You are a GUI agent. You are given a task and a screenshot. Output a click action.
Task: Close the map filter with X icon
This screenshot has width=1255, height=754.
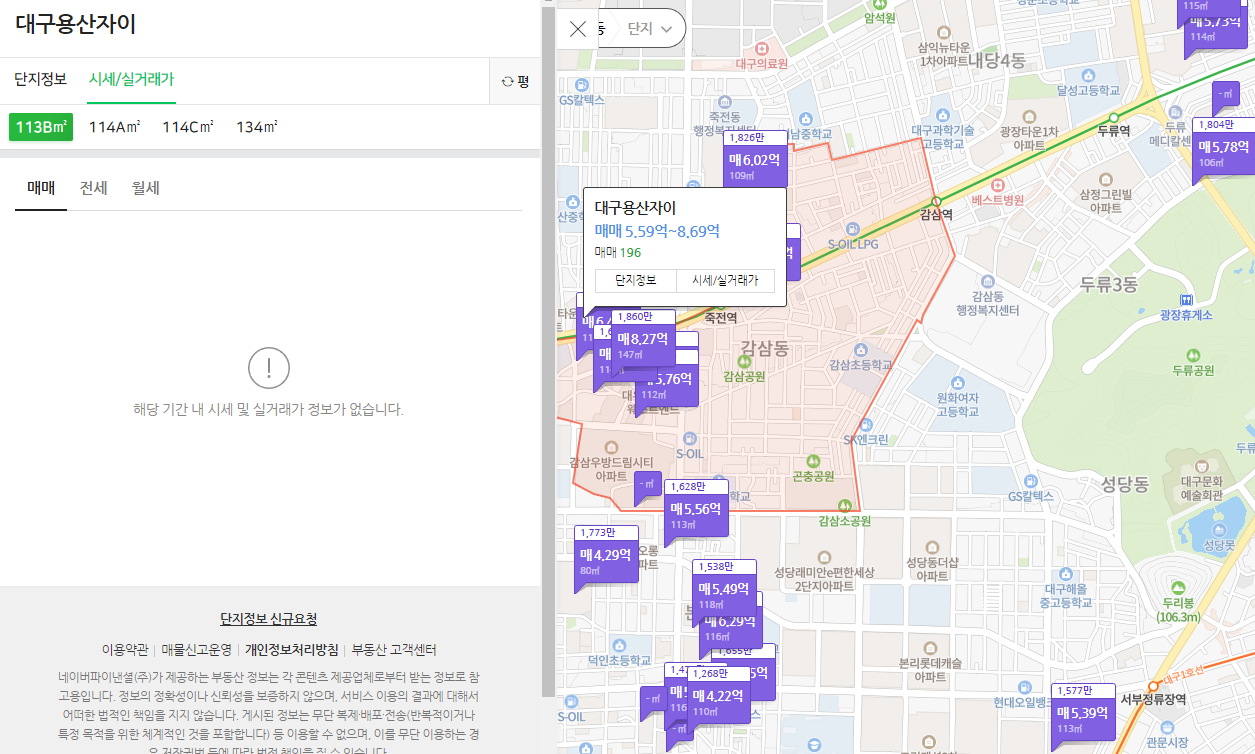(578, 29)
